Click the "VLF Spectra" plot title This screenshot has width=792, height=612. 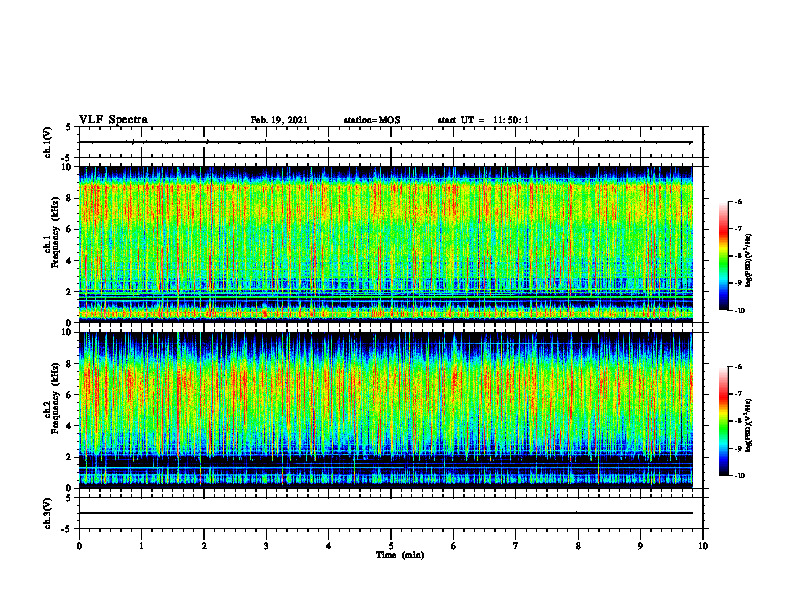pos(113,120)
